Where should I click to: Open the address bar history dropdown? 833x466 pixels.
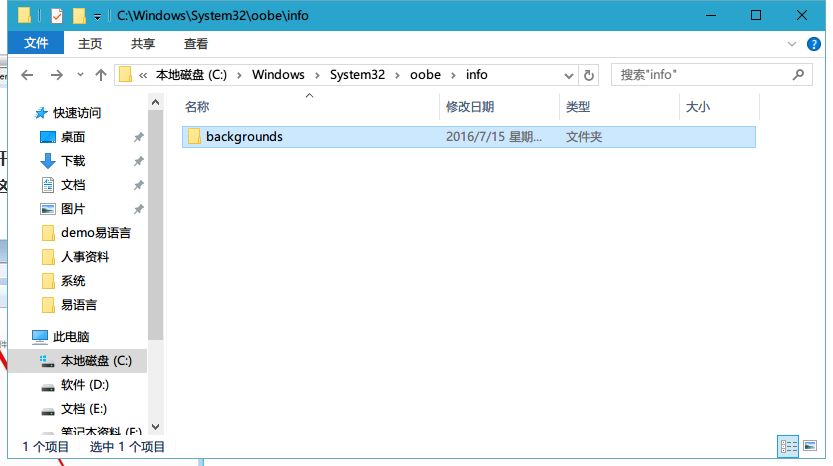click(x=570, y=75)
